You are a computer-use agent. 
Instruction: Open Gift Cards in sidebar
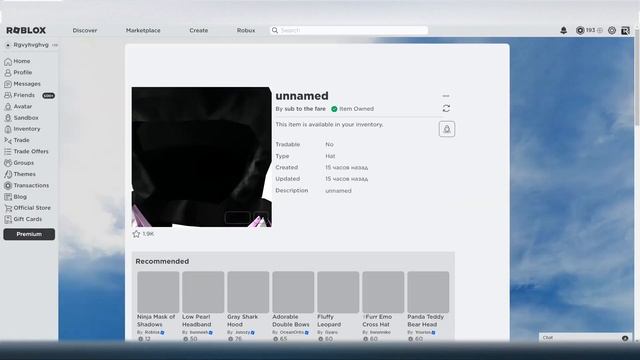pyautogui.click(x=23, y=219)
